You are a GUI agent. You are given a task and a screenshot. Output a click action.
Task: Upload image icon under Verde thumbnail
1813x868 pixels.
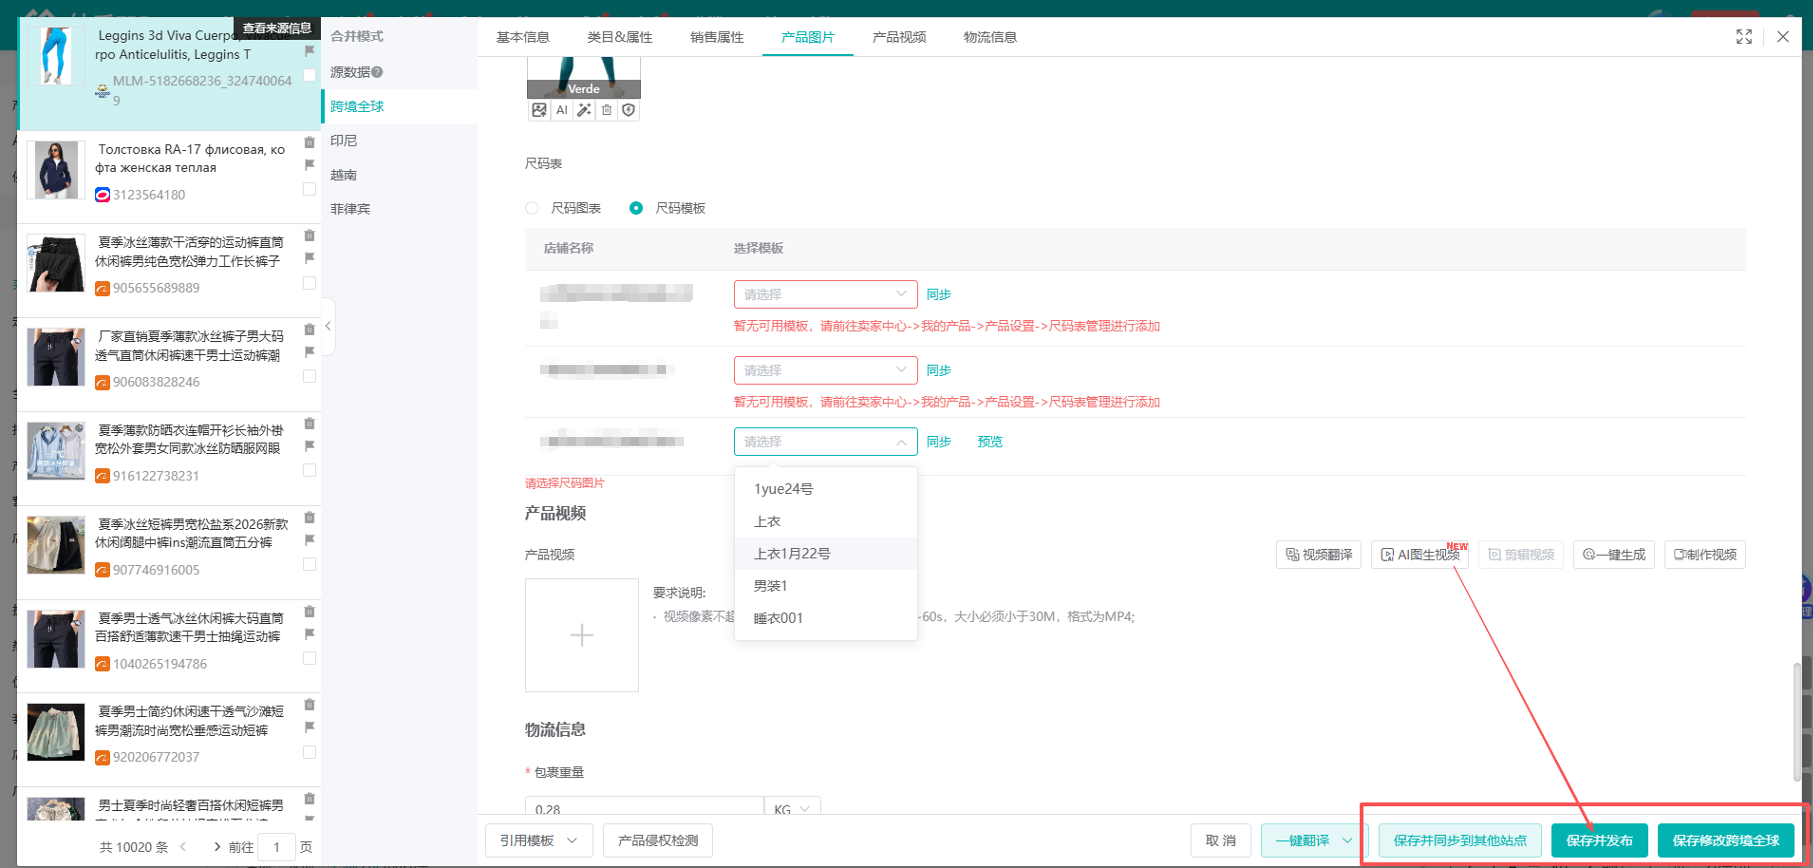[539, 110]
